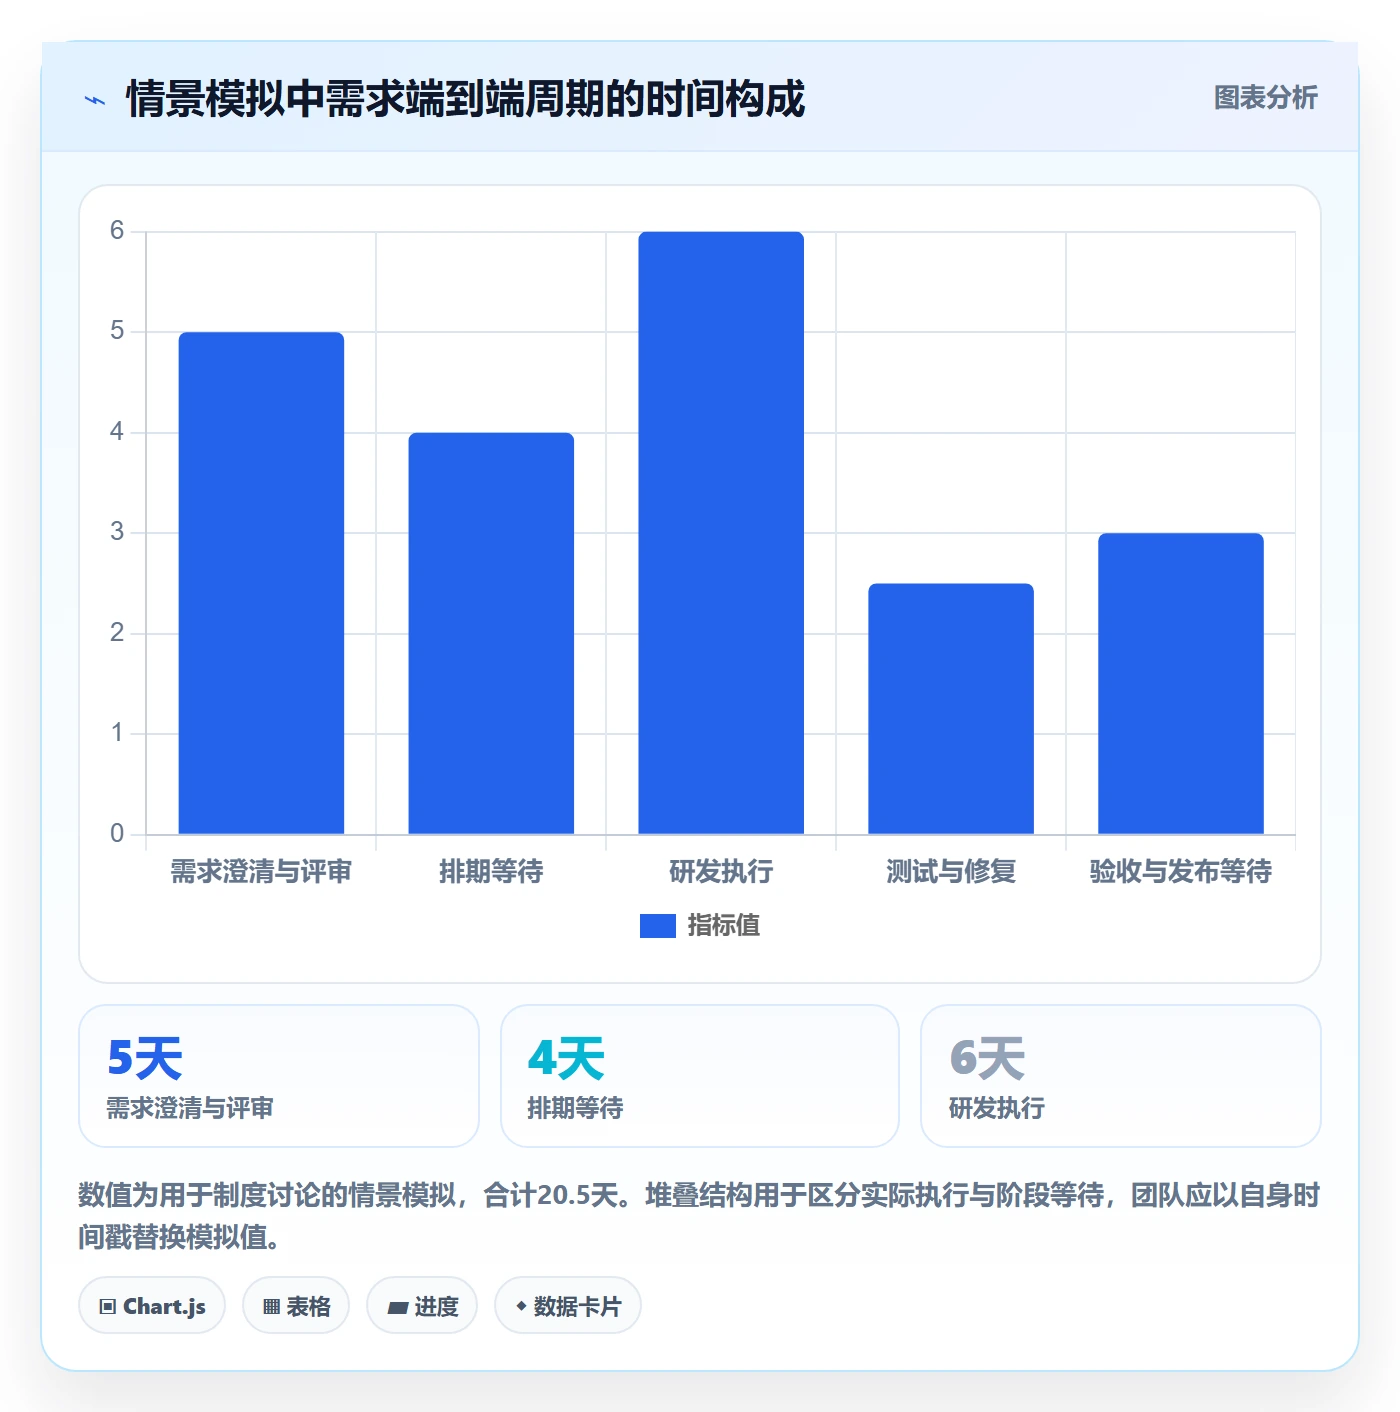Select the 需求澄清与评审 bar in chart

tap(261, 583)
